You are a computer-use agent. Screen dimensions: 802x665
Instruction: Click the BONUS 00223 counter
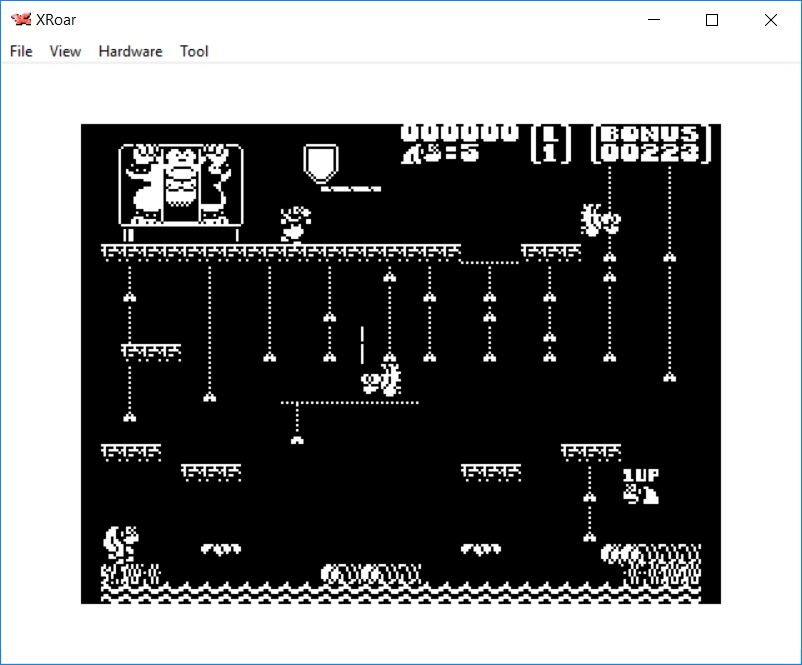pos(651,143)
